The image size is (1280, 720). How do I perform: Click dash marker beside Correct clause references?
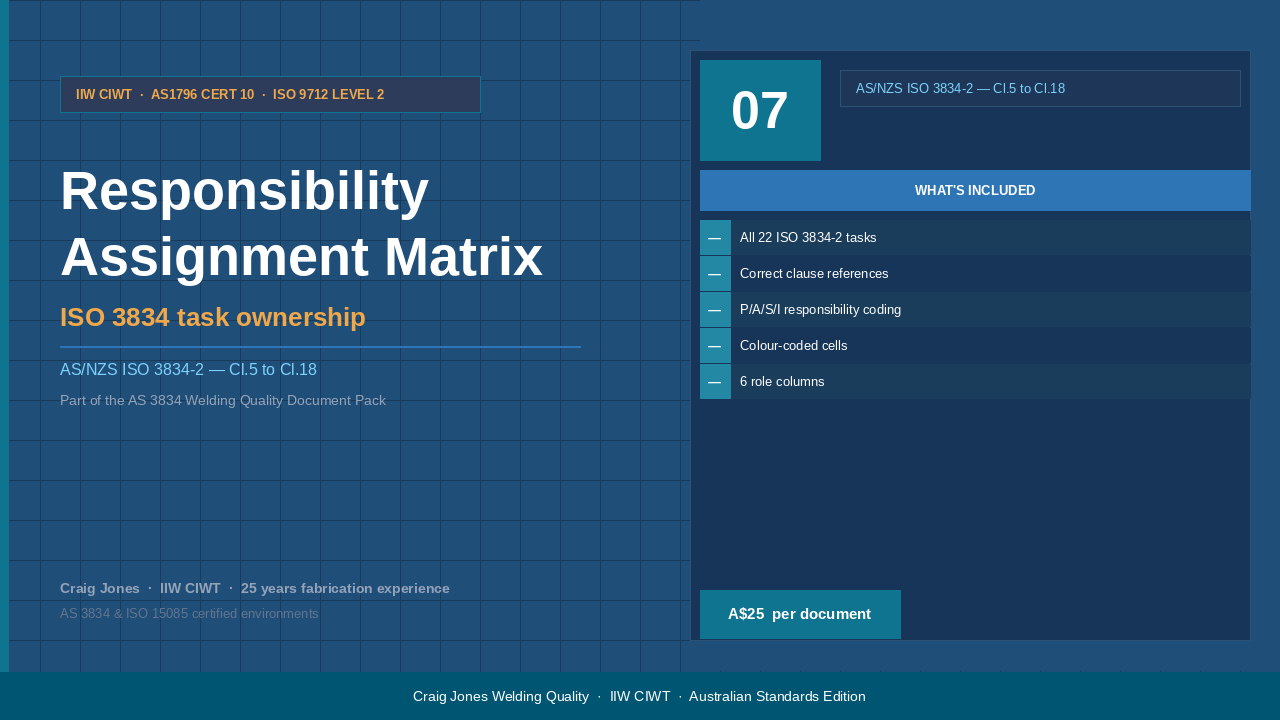point(715,274)
